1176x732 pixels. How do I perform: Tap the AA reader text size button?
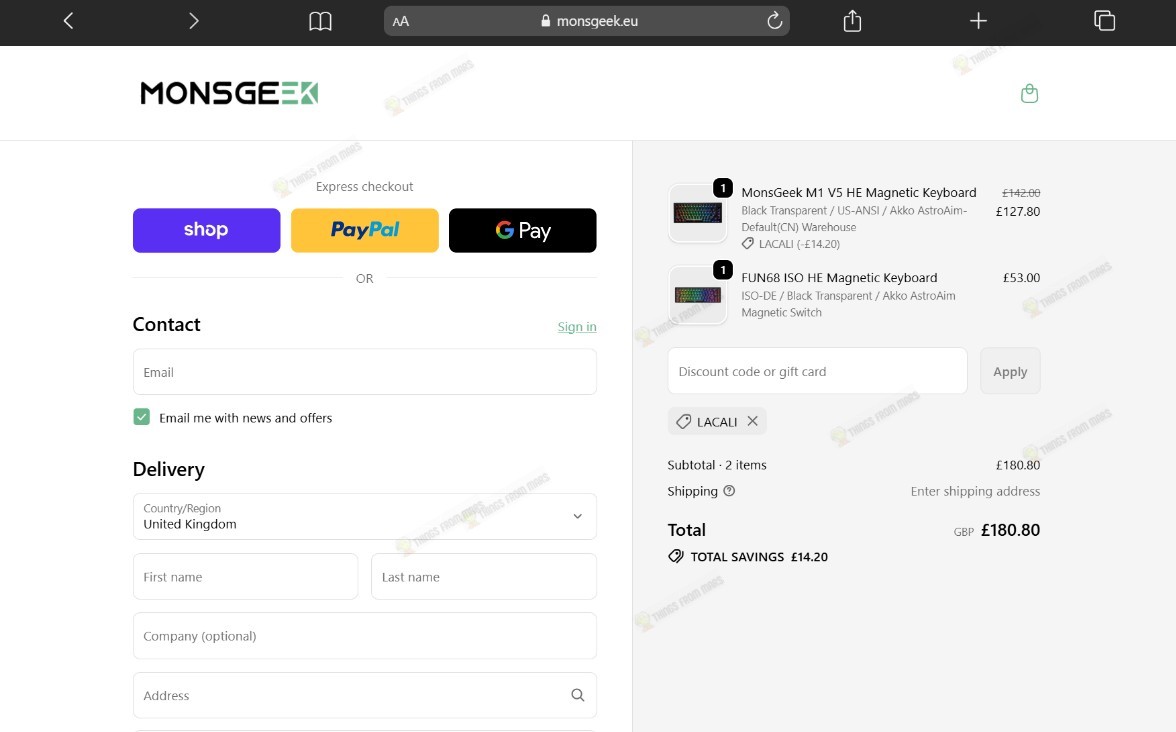pos(401,22)
